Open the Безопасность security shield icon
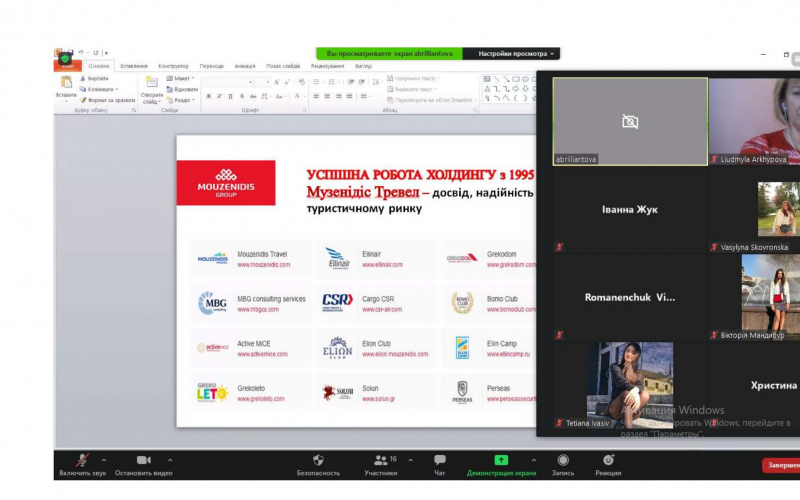Viewport: 800px width, 500px height. pos(318,460)
